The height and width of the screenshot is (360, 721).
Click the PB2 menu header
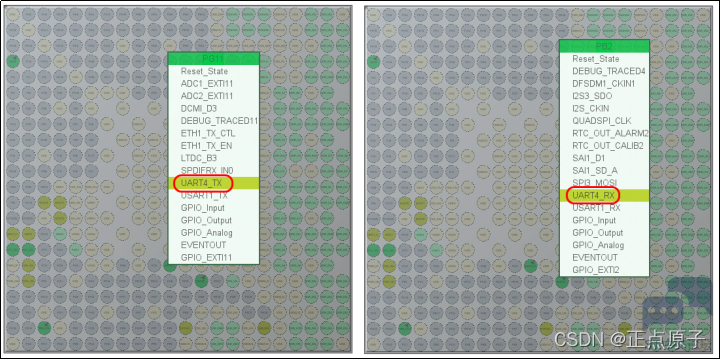click(x=604, y=46)
